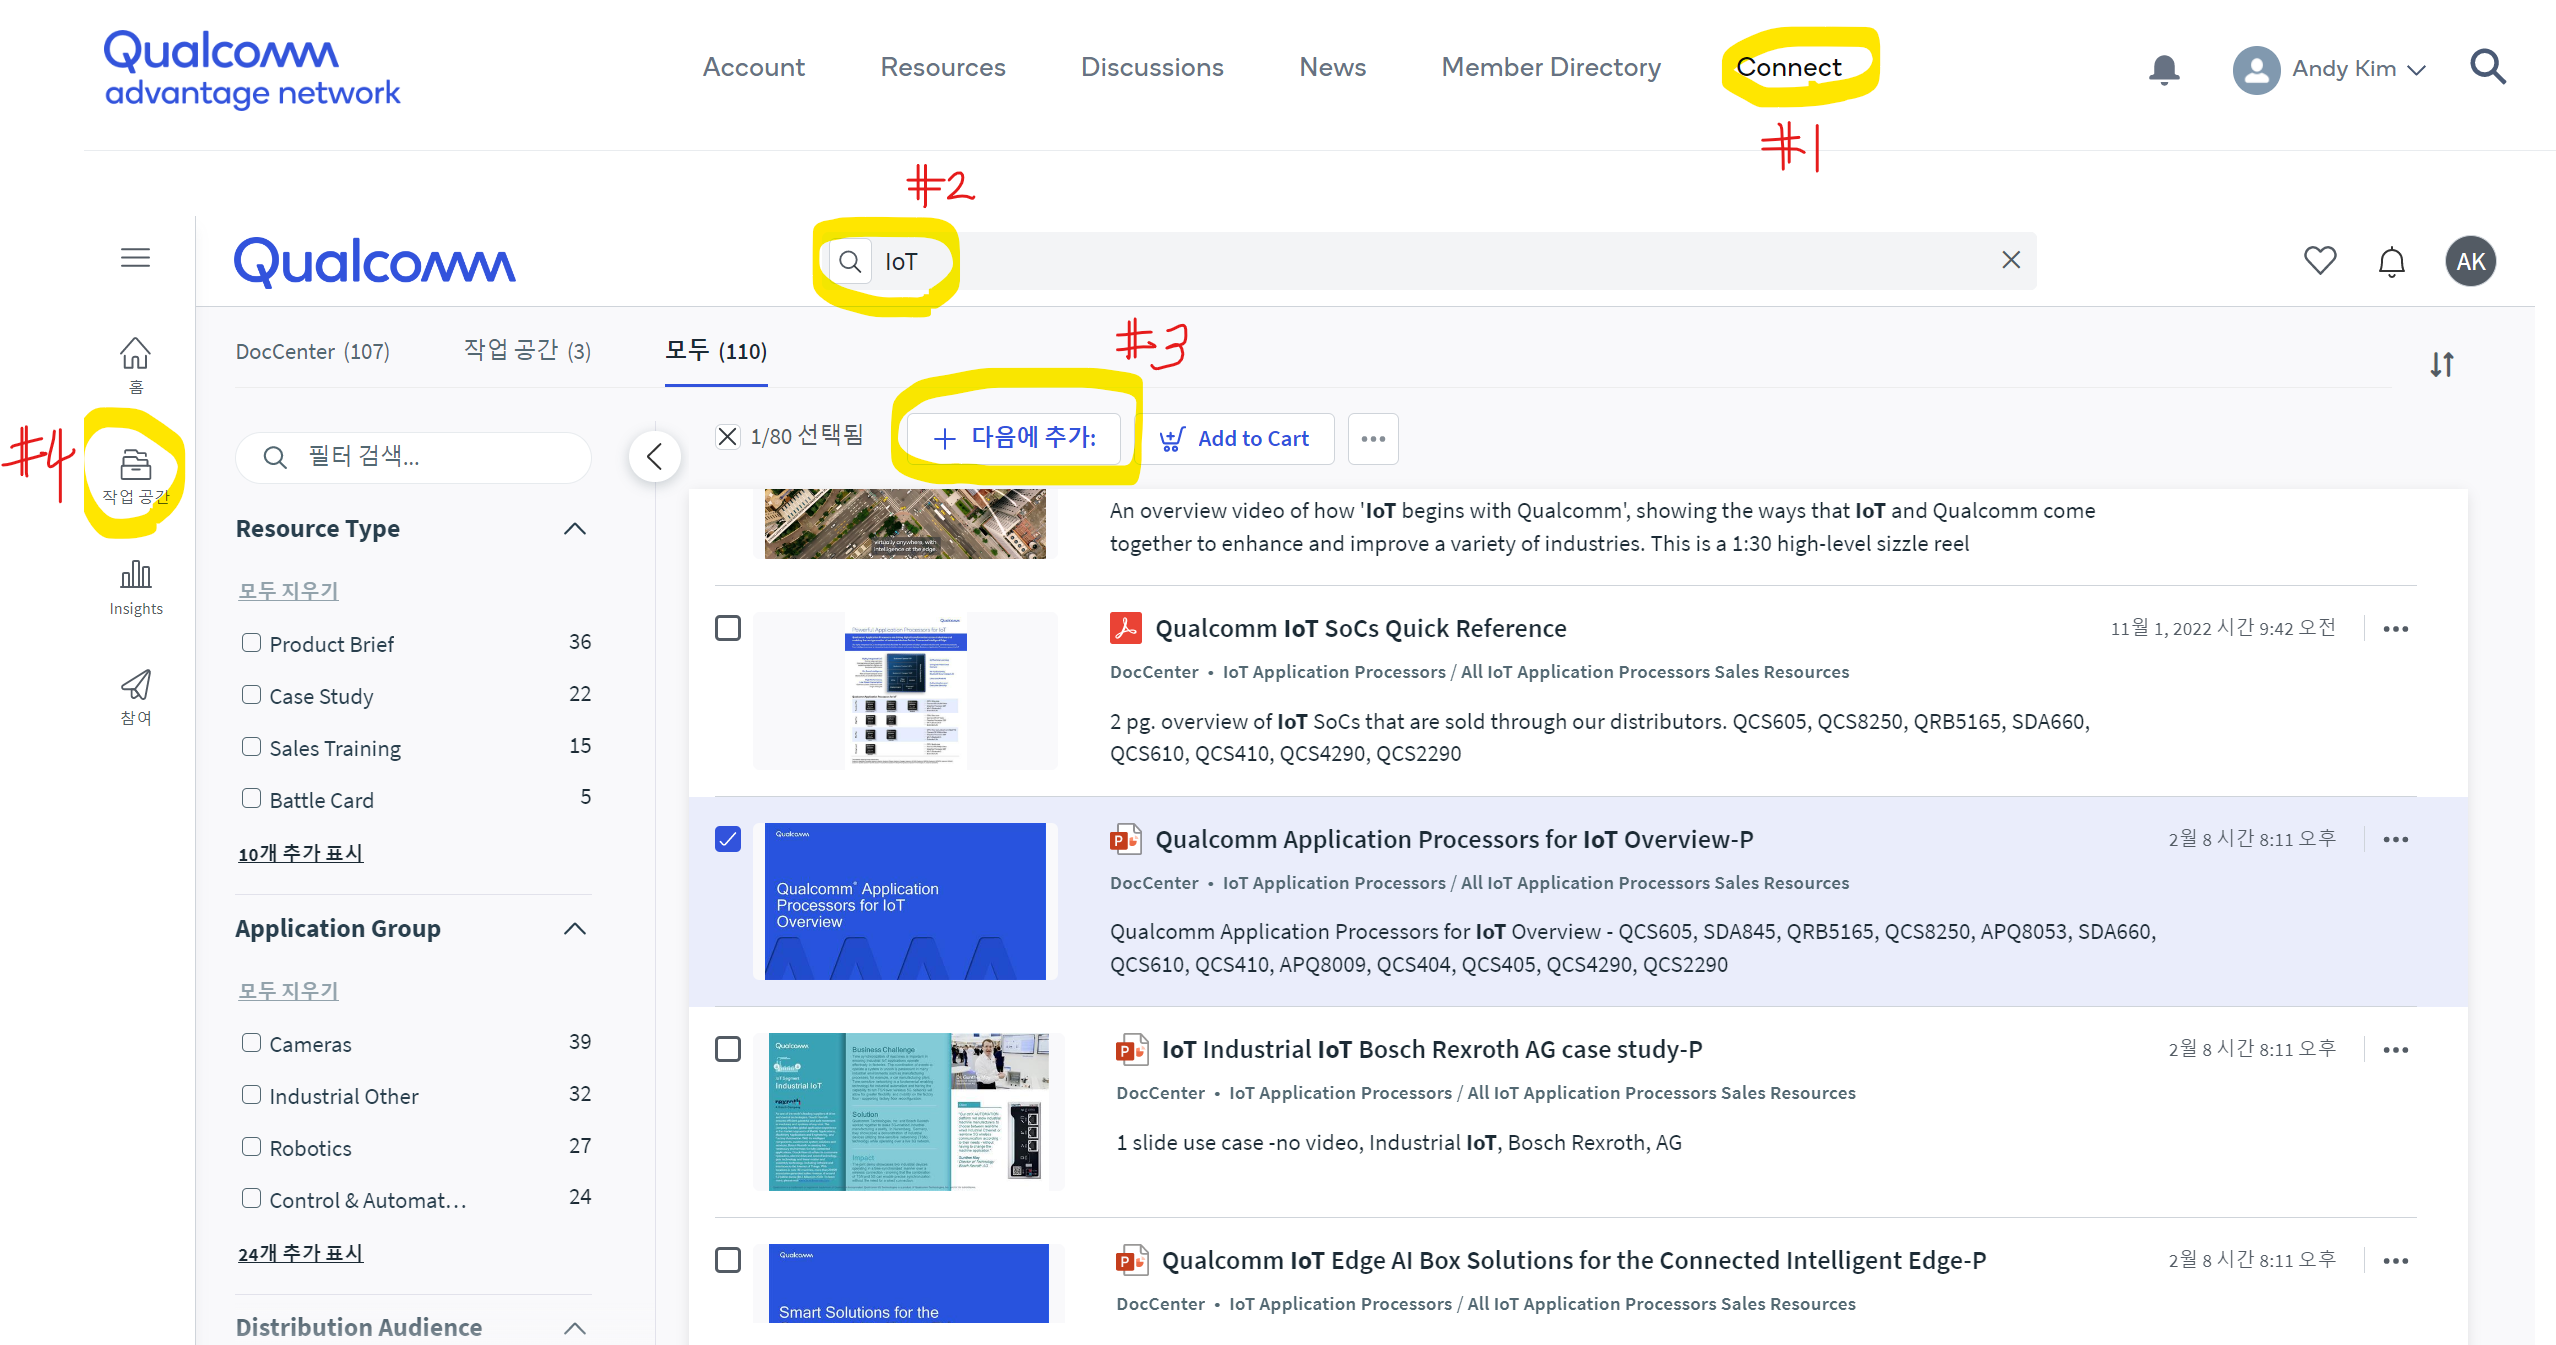Open more options for Bosch Rexroth AG case study-P

(2396, 1050)
